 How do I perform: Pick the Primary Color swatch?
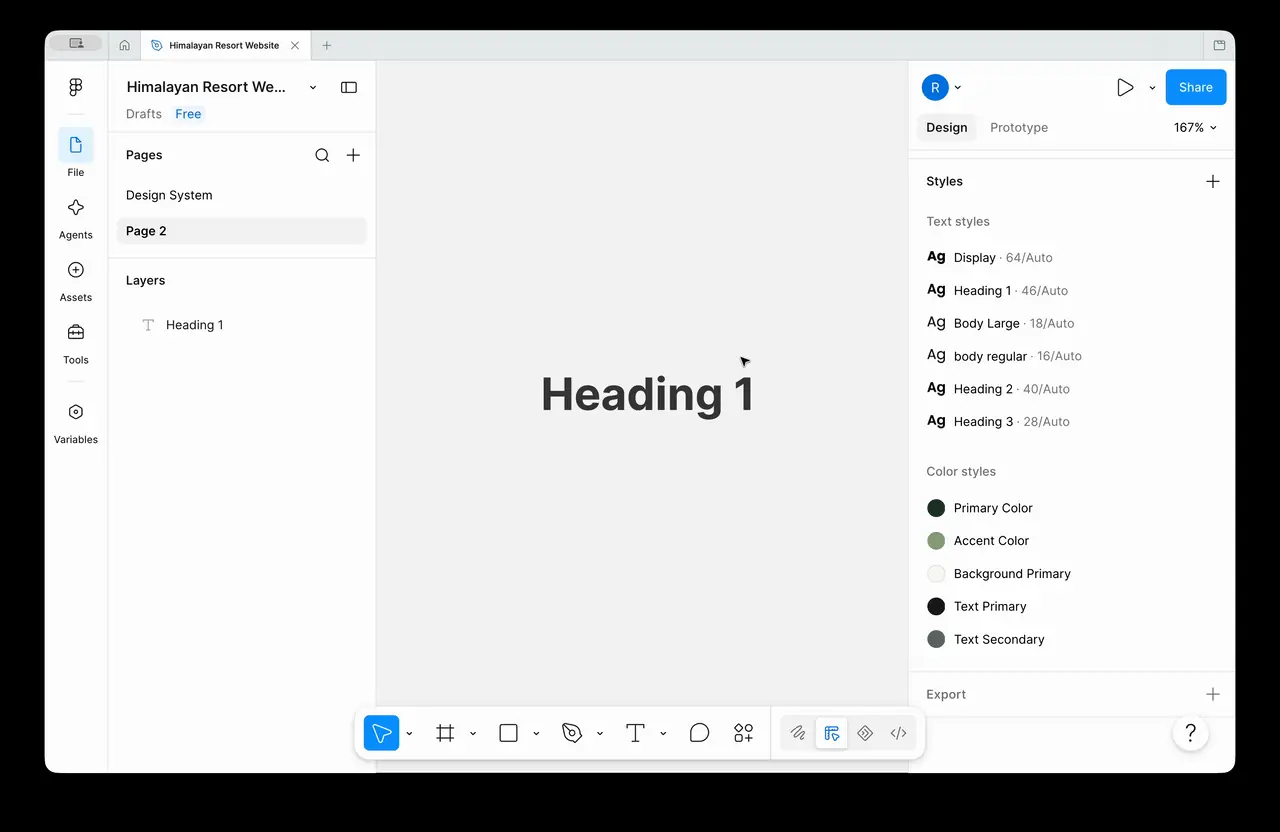936,508
